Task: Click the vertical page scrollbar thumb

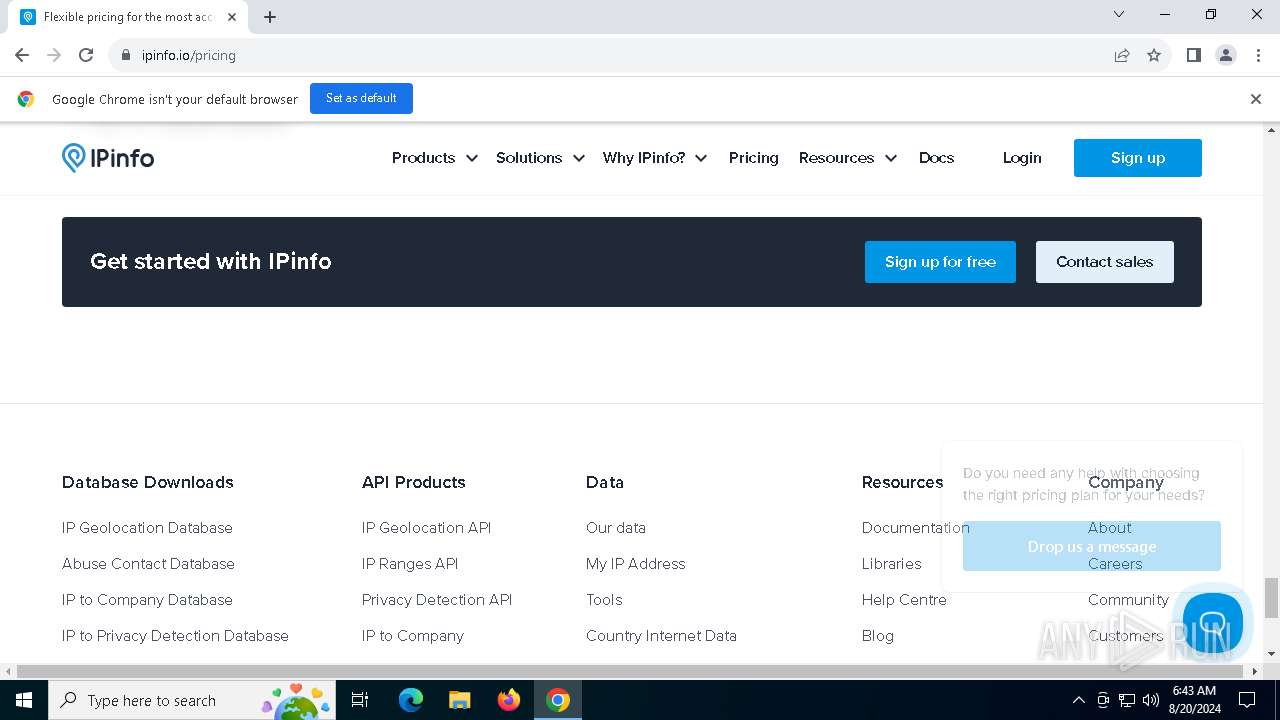Action: click(1272, 598)
